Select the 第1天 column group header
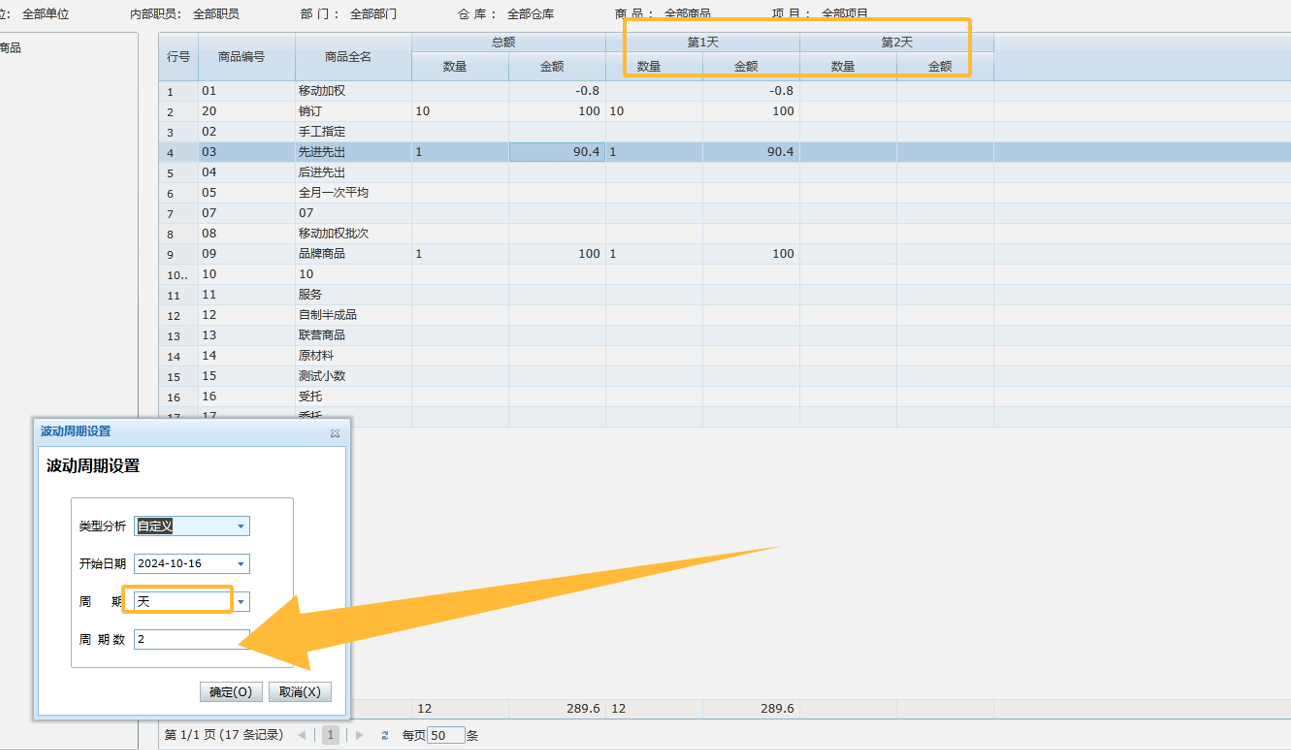The width and height of the screenshot is (1291, 750). (x=702, y=43)
